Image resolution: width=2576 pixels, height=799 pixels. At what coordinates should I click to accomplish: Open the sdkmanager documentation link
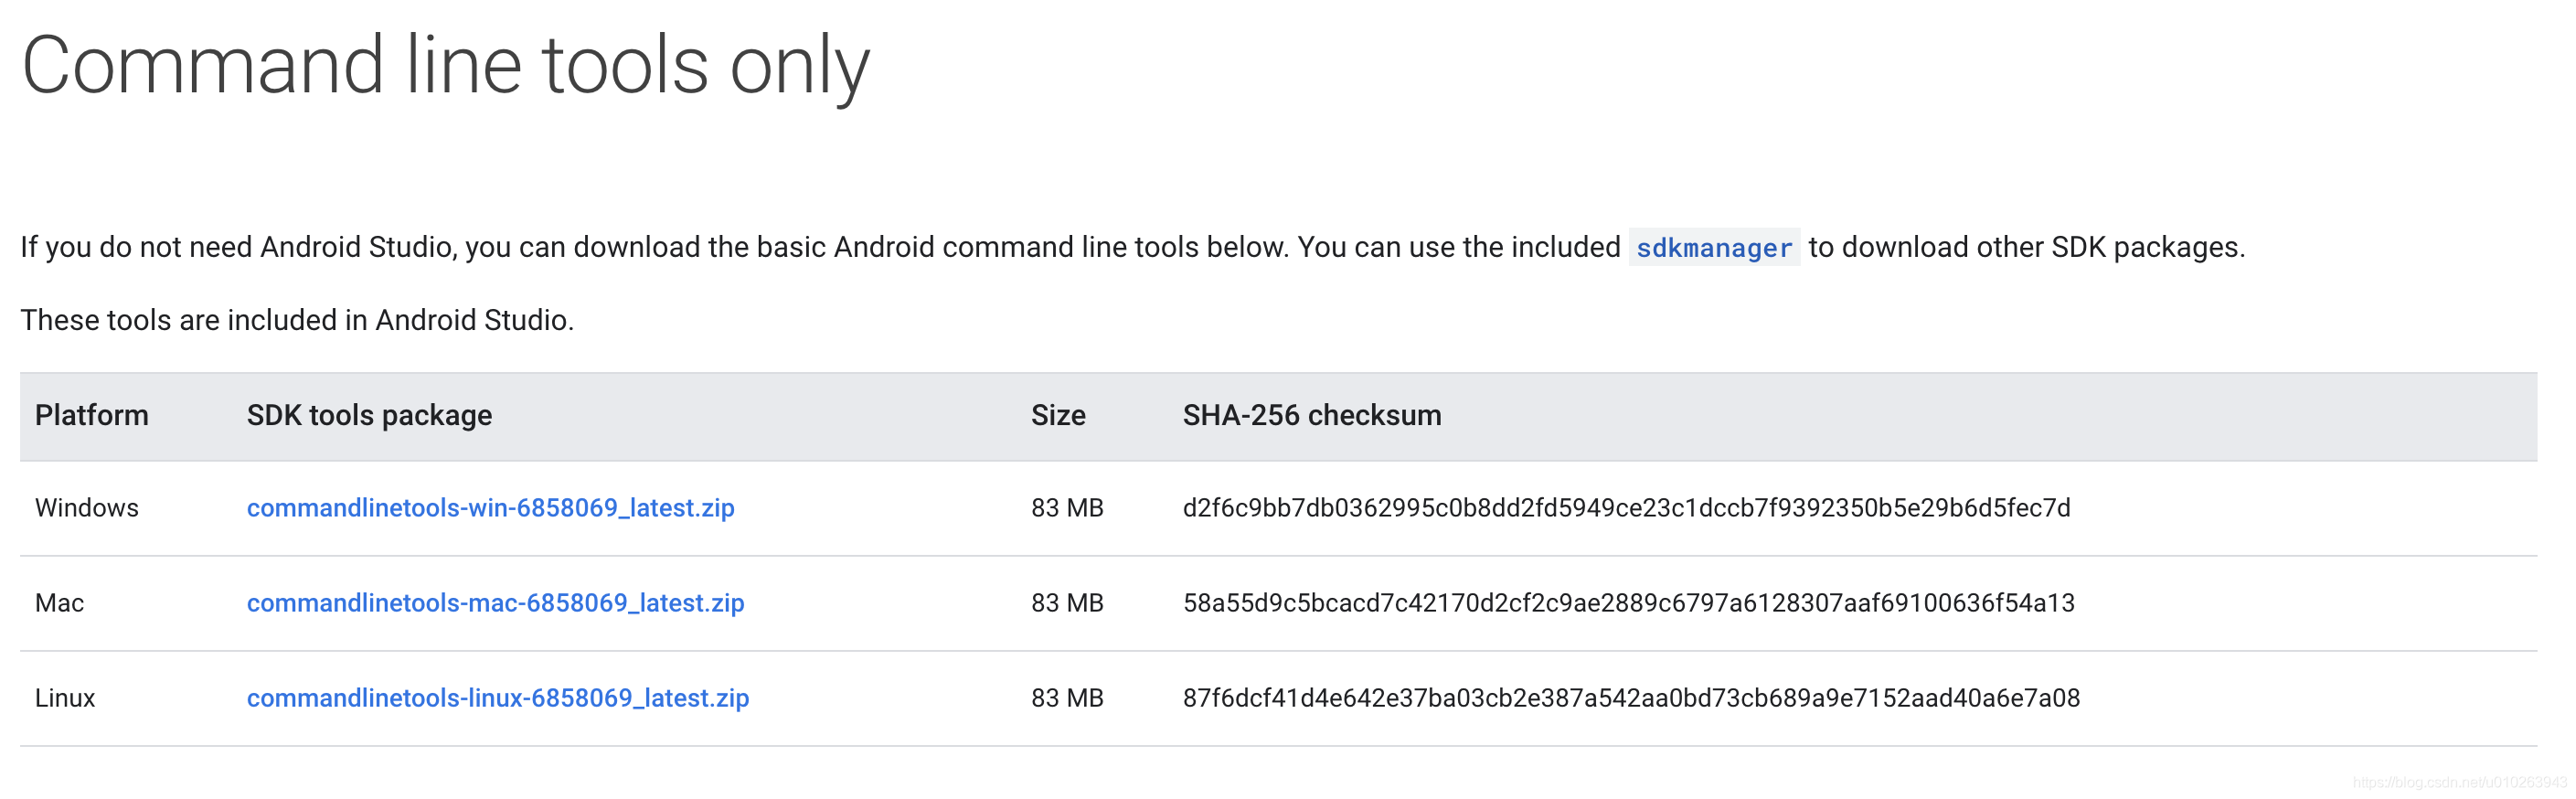click(1713, 248)
